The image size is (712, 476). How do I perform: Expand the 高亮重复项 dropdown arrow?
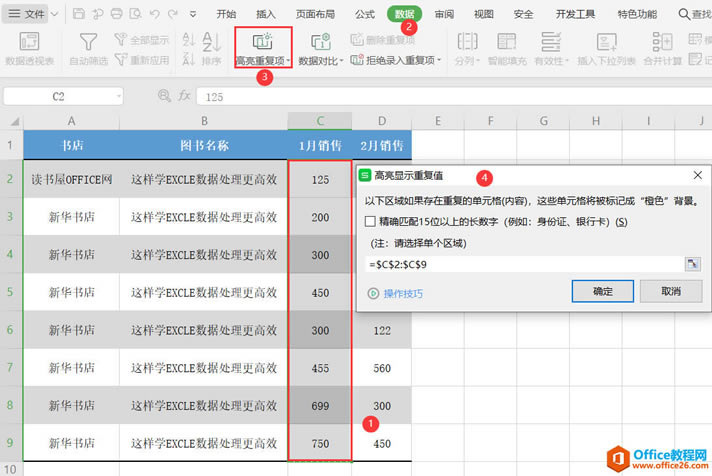coord(288,60)
